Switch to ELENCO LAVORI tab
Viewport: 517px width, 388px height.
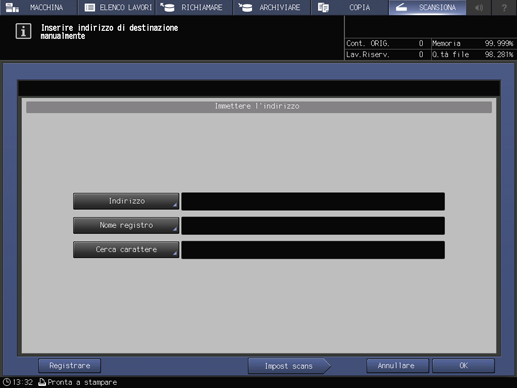117,7
